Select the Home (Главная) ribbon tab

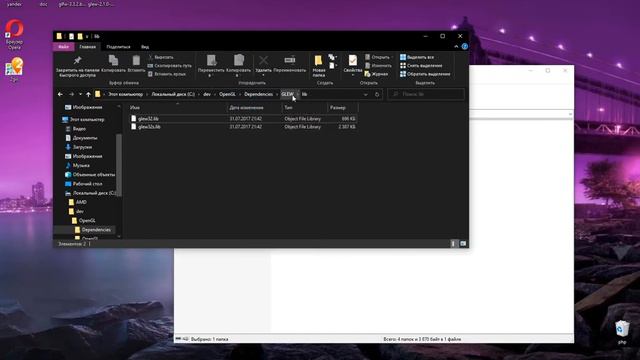tap(87, 47)
